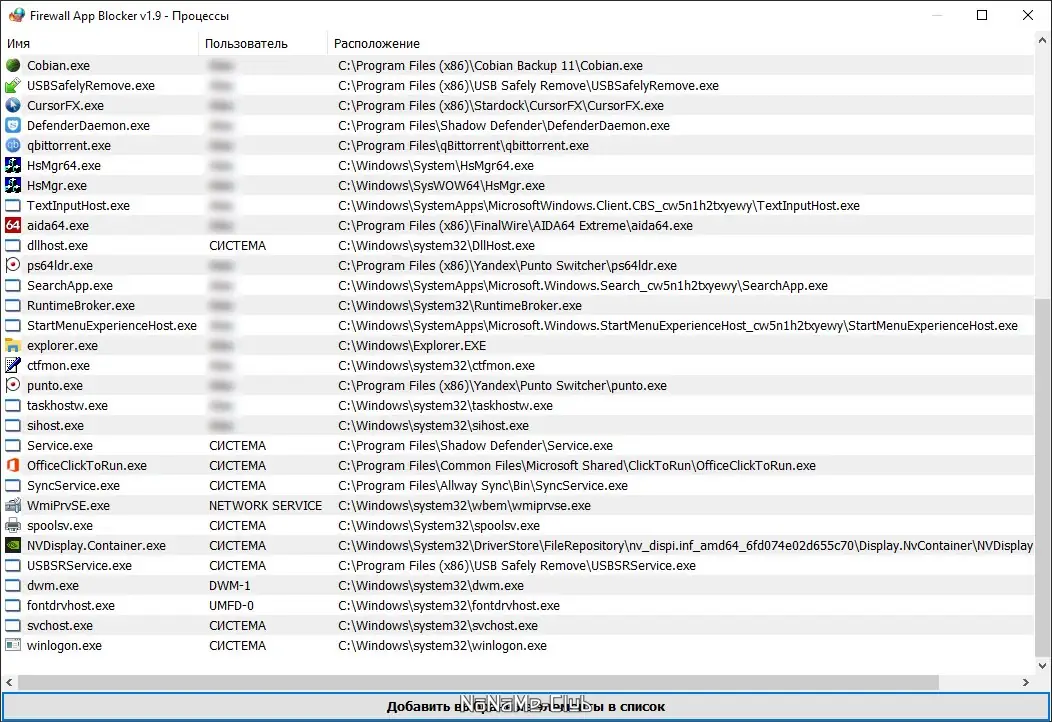Click the punto.exe icon

coord(13,385)
